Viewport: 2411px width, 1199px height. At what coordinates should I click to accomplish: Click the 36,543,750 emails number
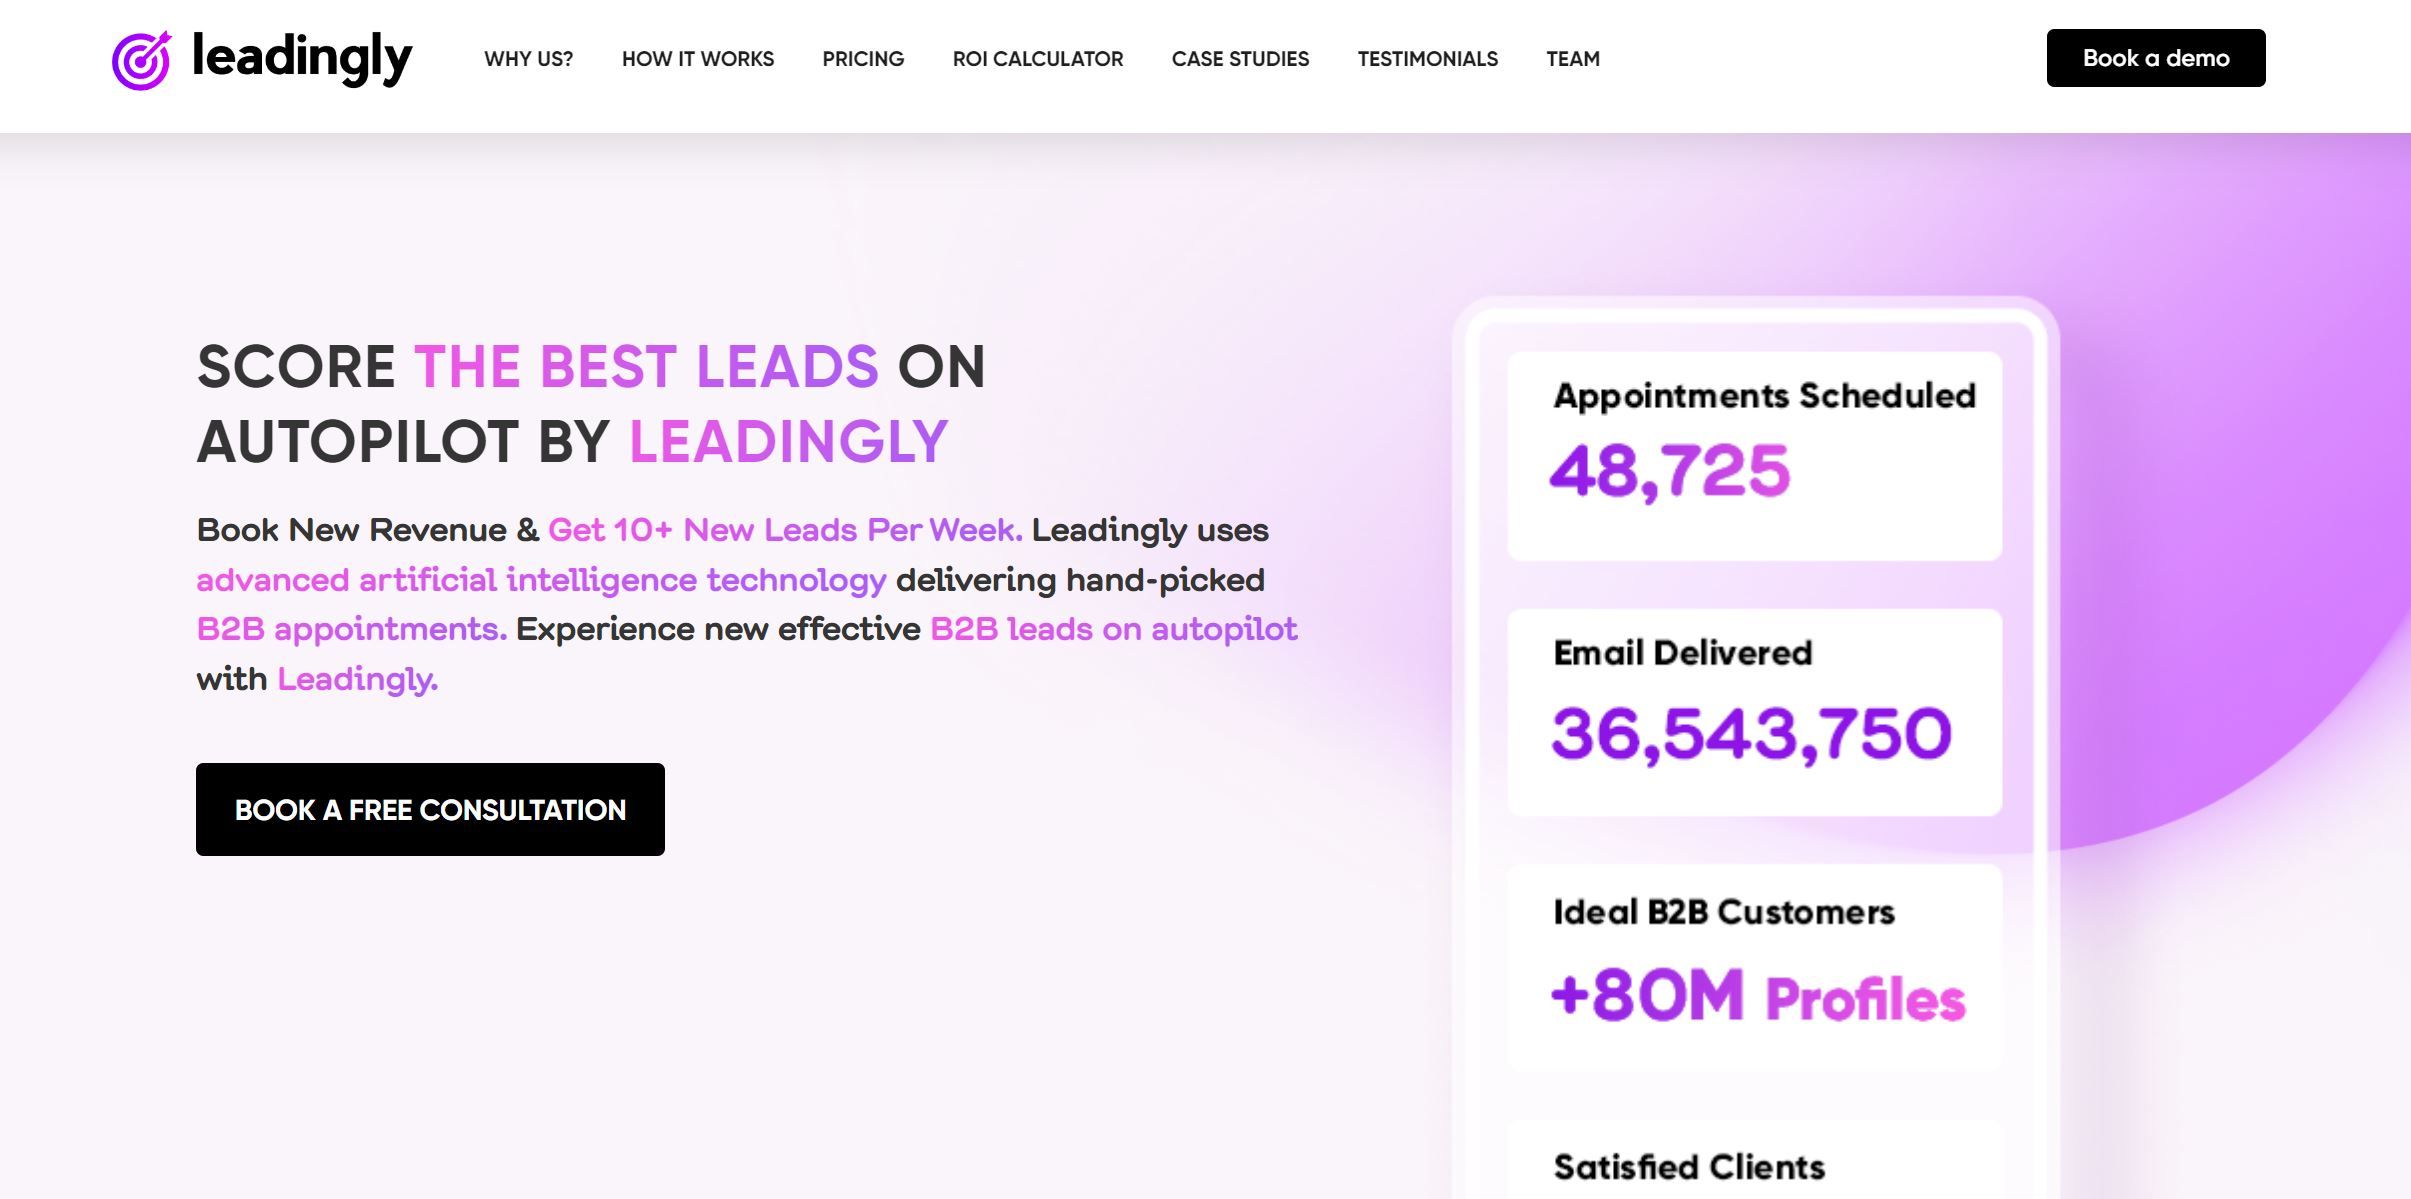[1750, 733]
